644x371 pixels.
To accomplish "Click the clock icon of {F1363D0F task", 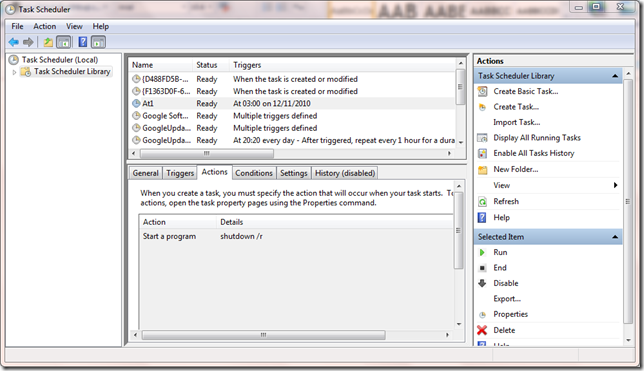I will (136, 91).
